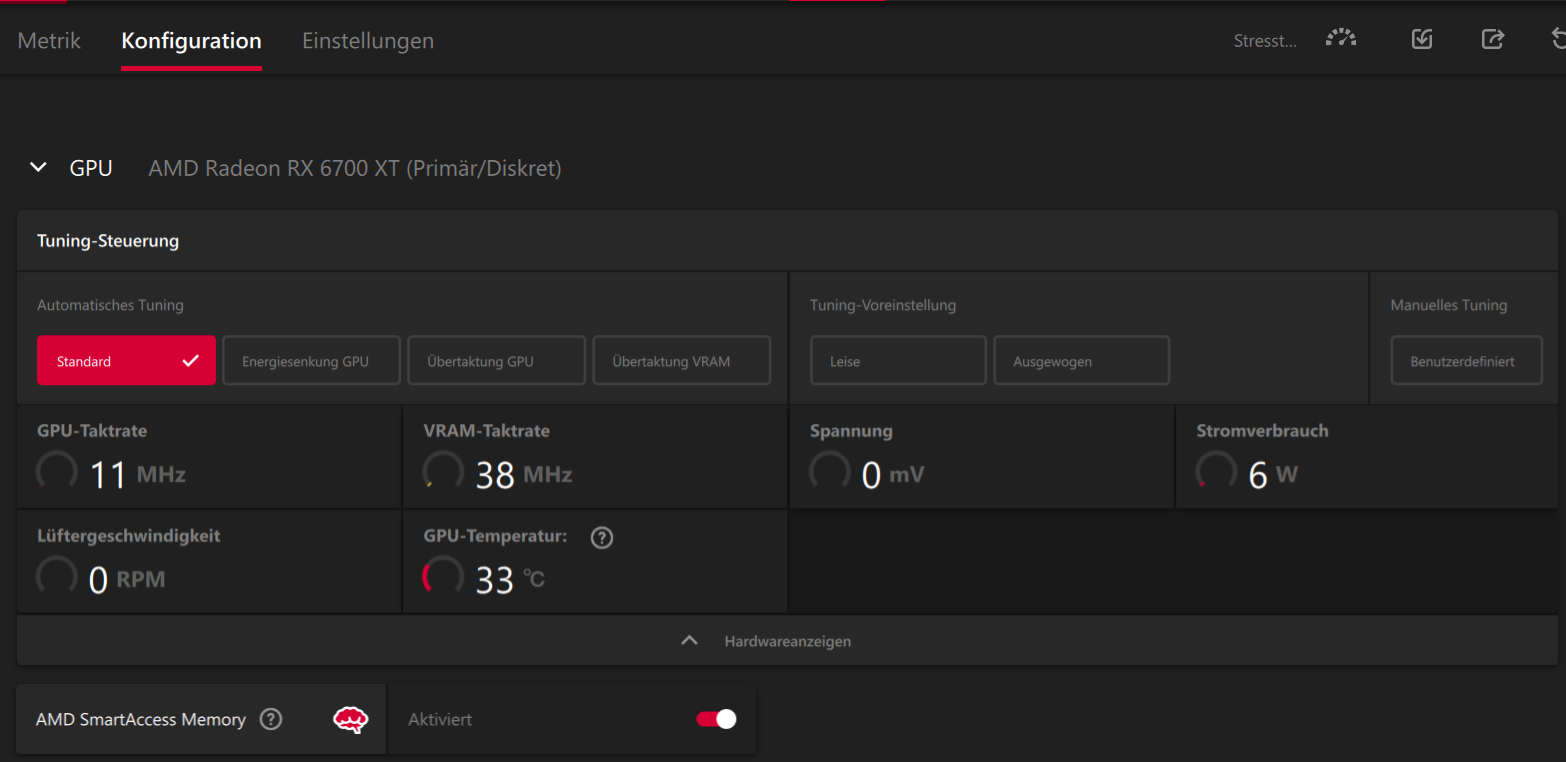Screen dimensions: 1566x762
Task: Click the Stresst... label
Action: 1265,41
